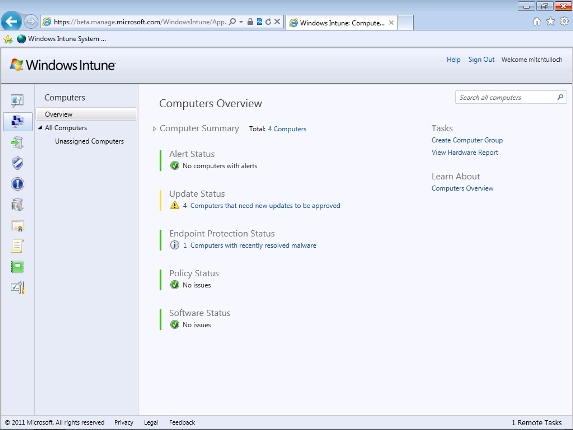This screenshot has width=573, height=430.
Task: Open the address bar dropdown arrow
Action: 241,22
